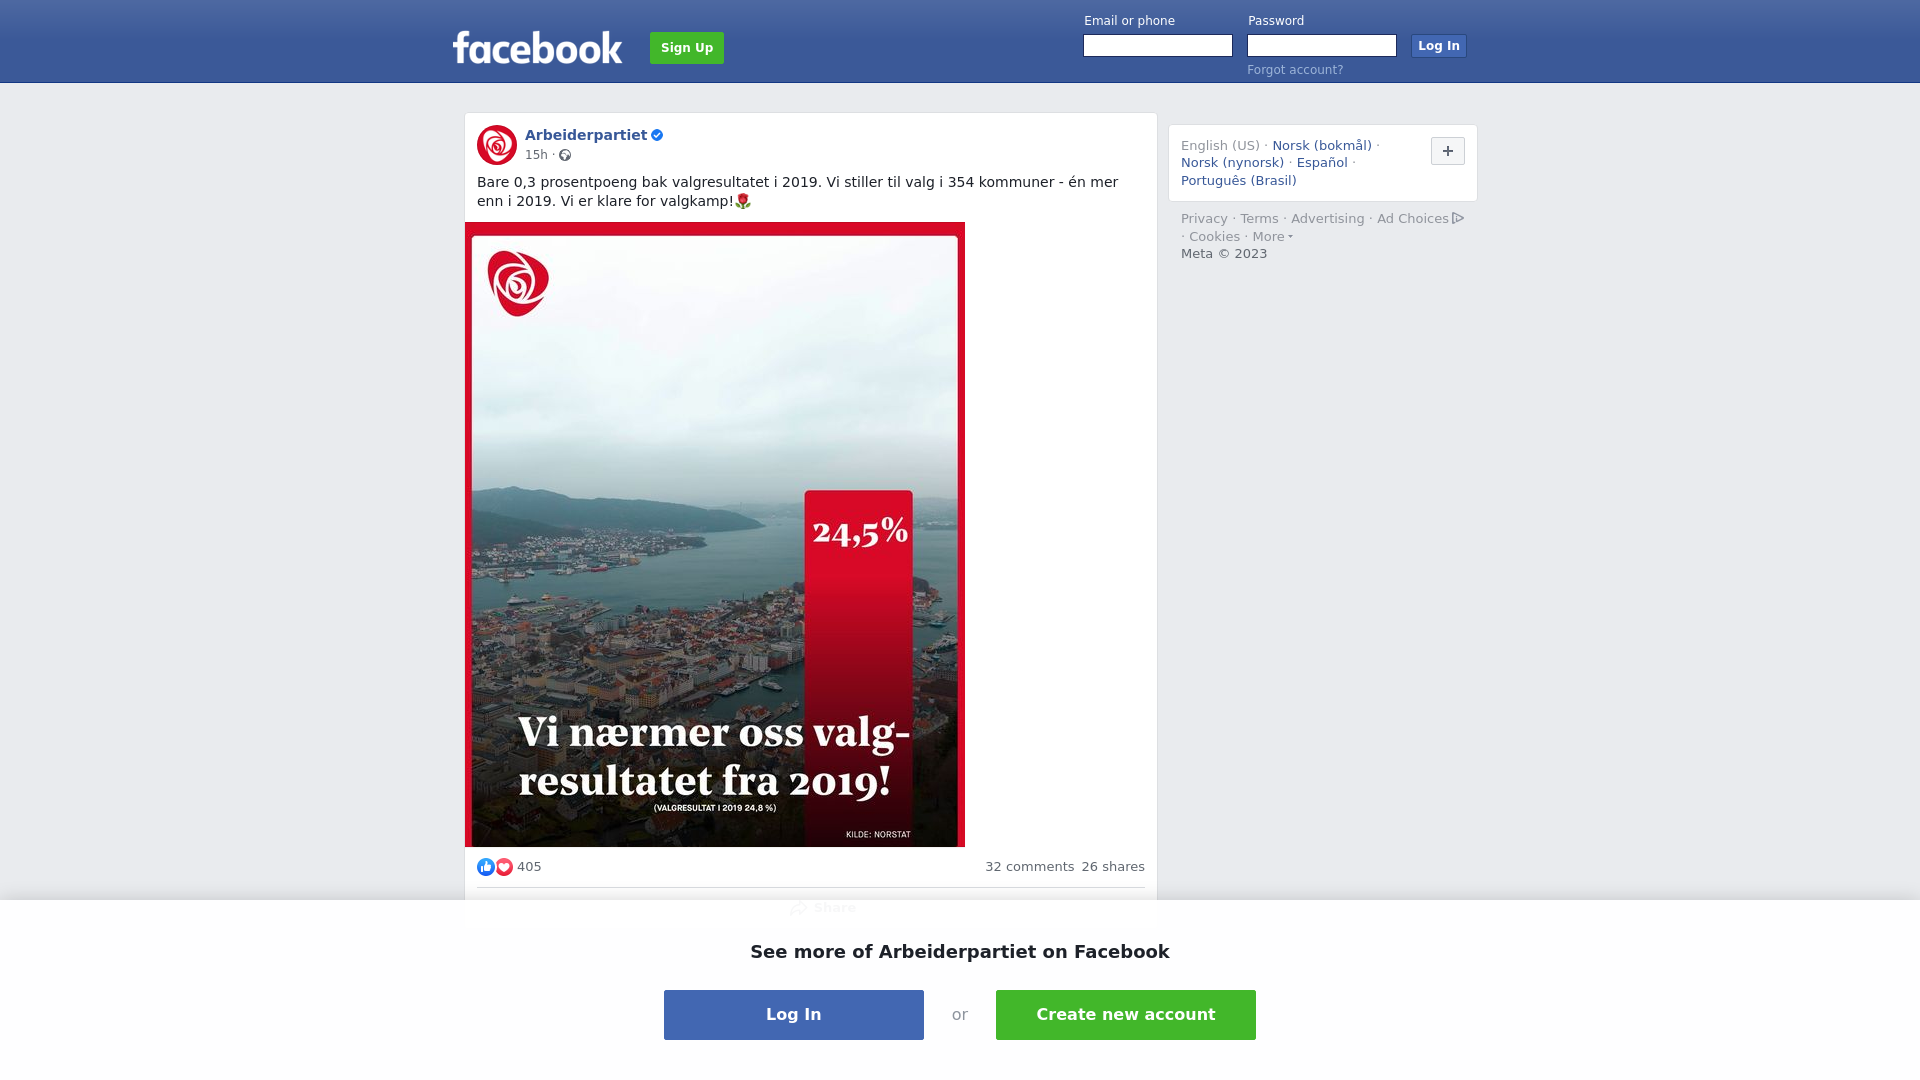Focus the Password input field
This screenshot has height=1080, width=1920.
click(1322, 46)
